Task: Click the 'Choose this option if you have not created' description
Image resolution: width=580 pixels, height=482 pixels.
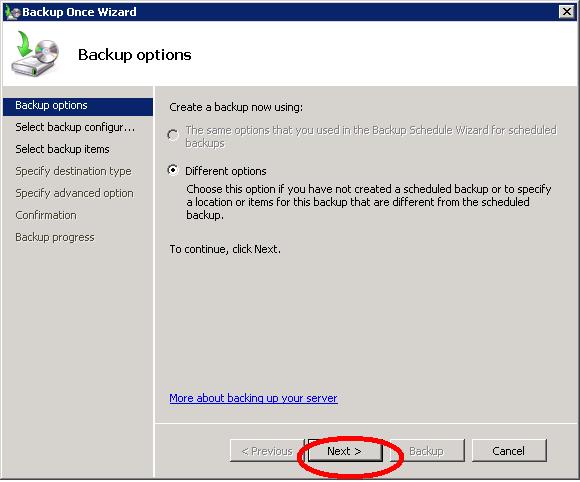Action: 368,202
